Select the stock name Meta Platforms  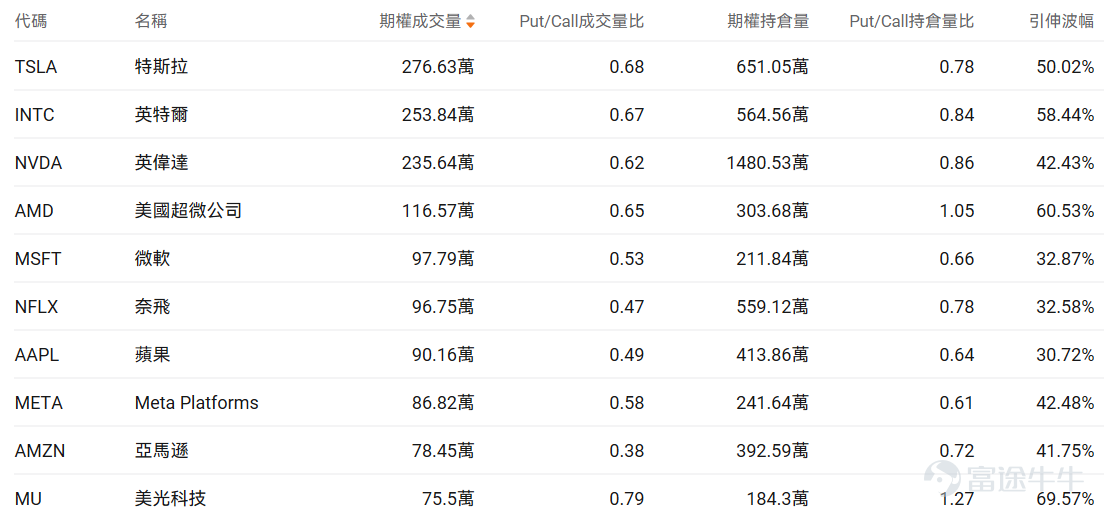(x=196, y=402)
